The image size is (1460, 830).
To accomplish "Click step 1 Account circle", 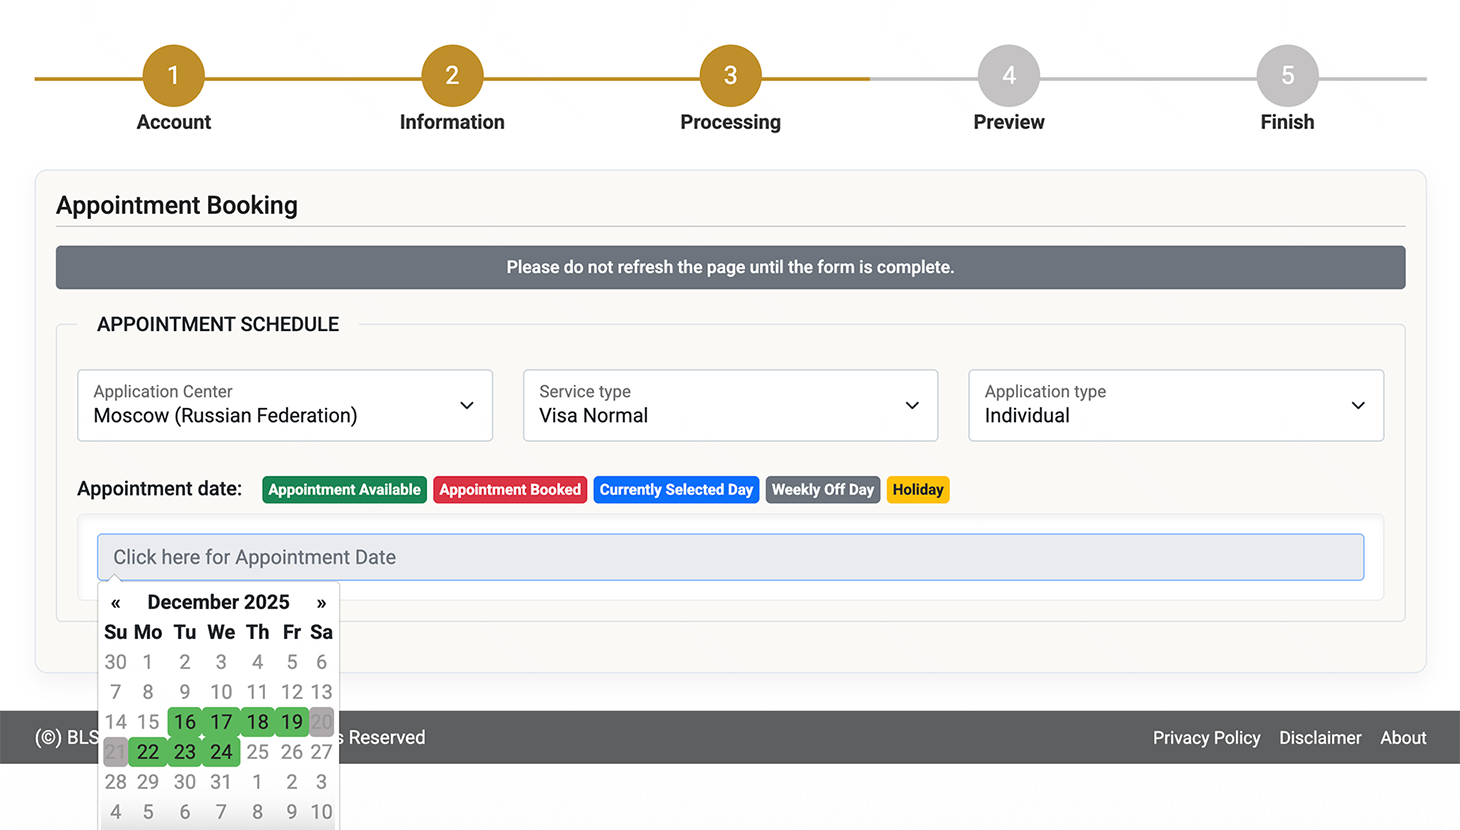I will (173, 76).
